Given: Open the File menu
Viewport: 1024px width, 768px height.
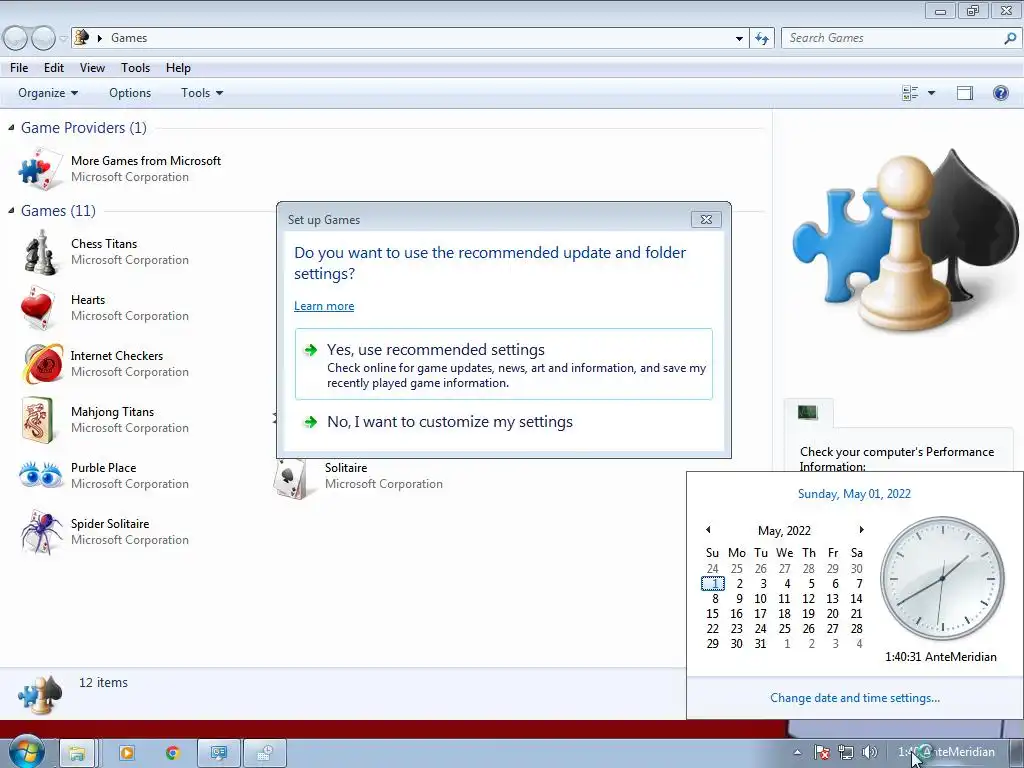Looking at the screenshot, I should (x=19, y=67).
